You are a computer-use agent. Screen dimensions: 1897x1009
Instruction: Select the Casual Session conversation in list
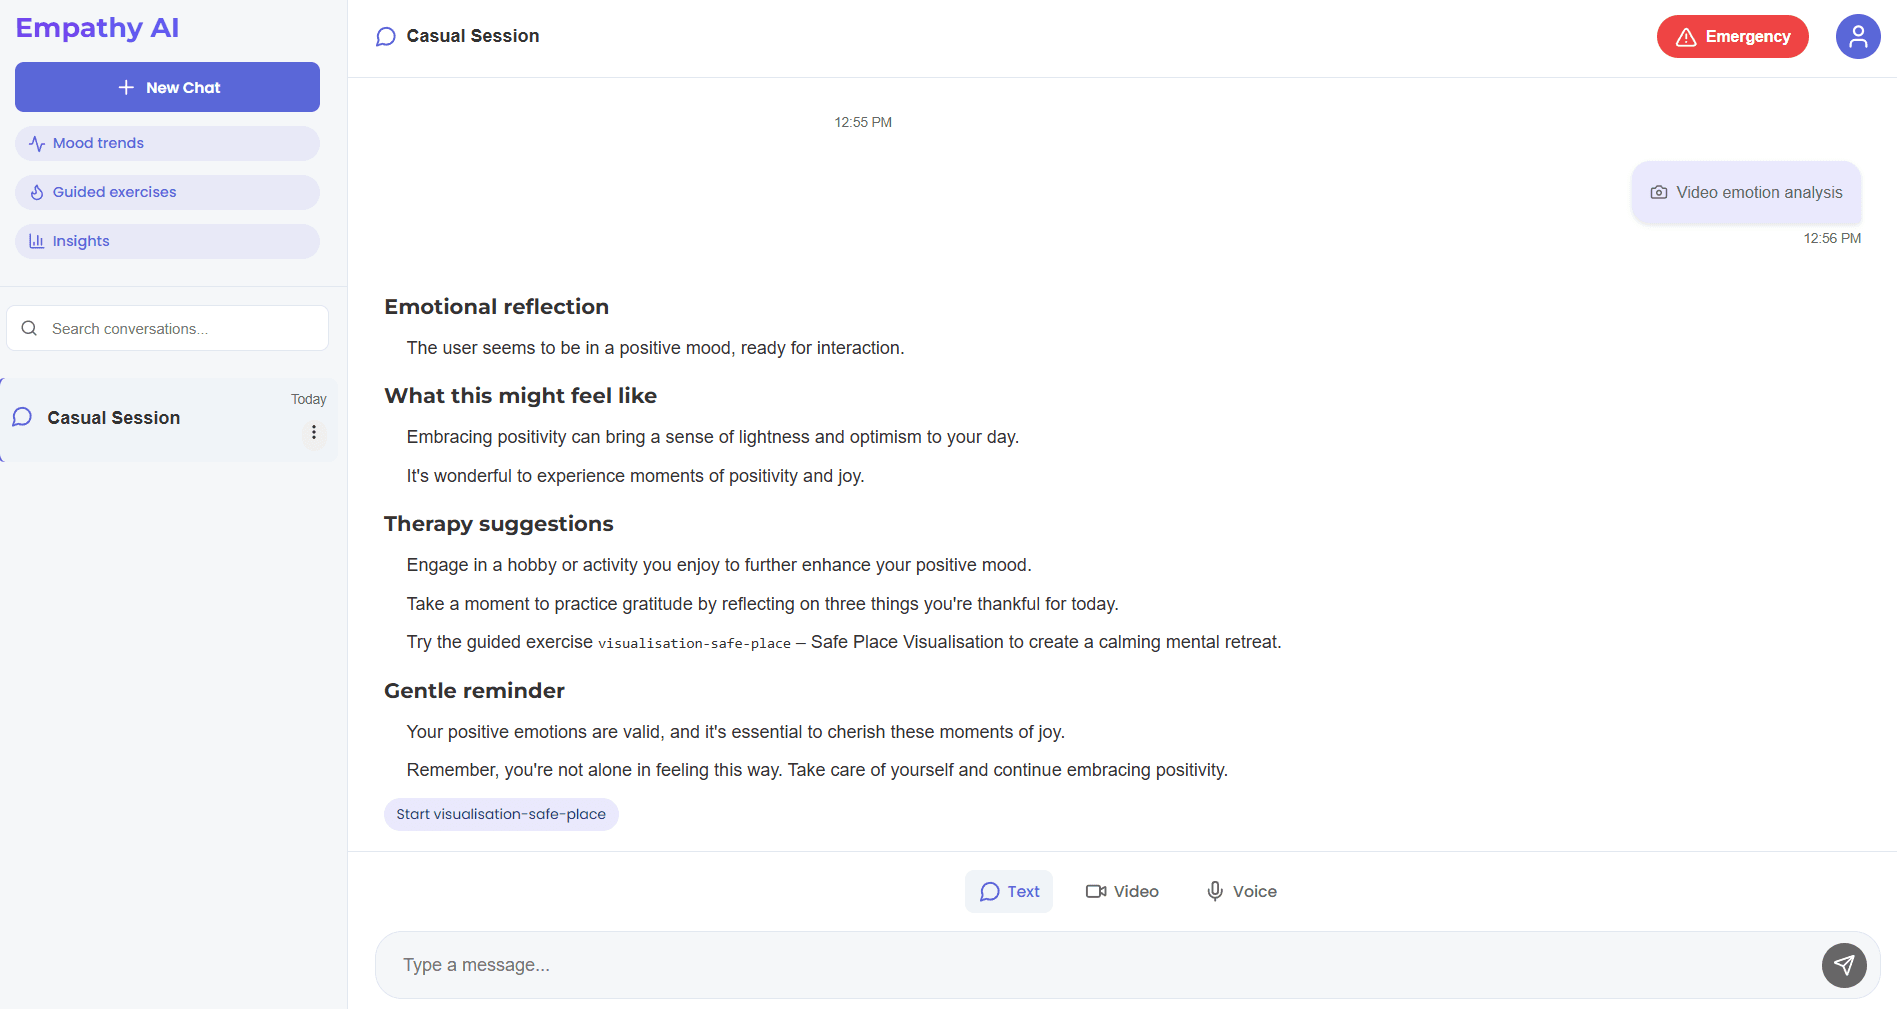[150, 418]
